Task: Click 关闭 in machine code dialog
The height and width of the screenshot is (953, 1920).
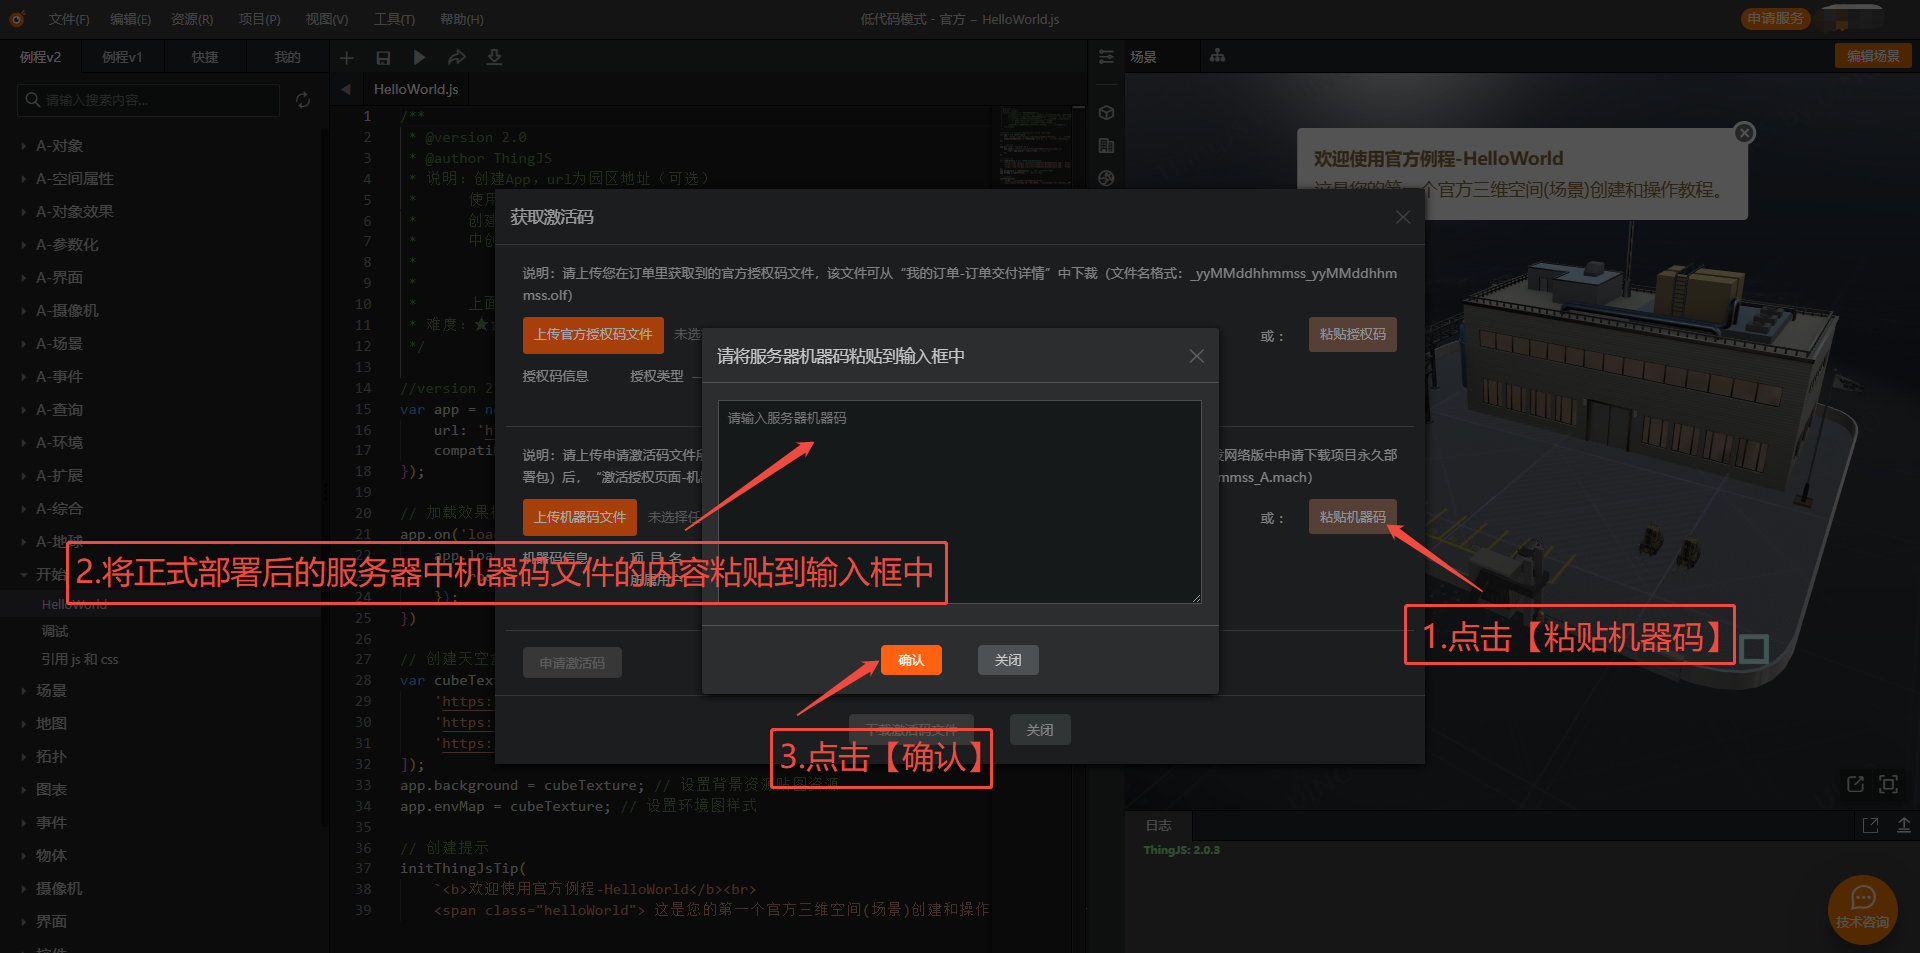Action: coord(1008,660)
